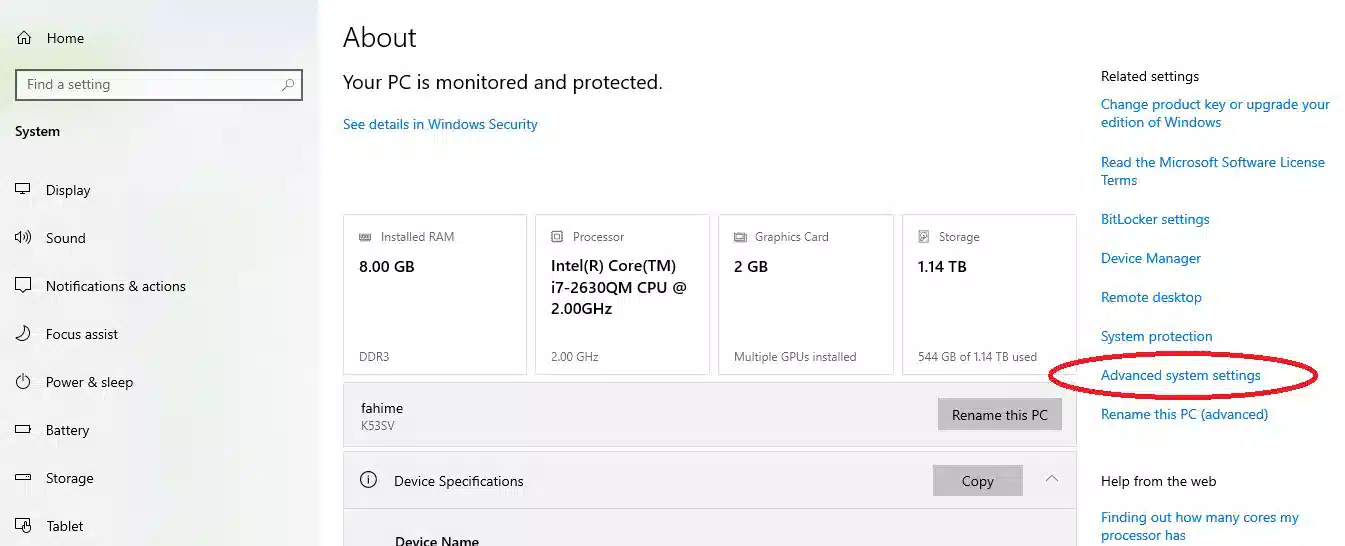Open Advanced system settings link
The height and width of the screenshot is (546, 1345).
pos(1180,376)
